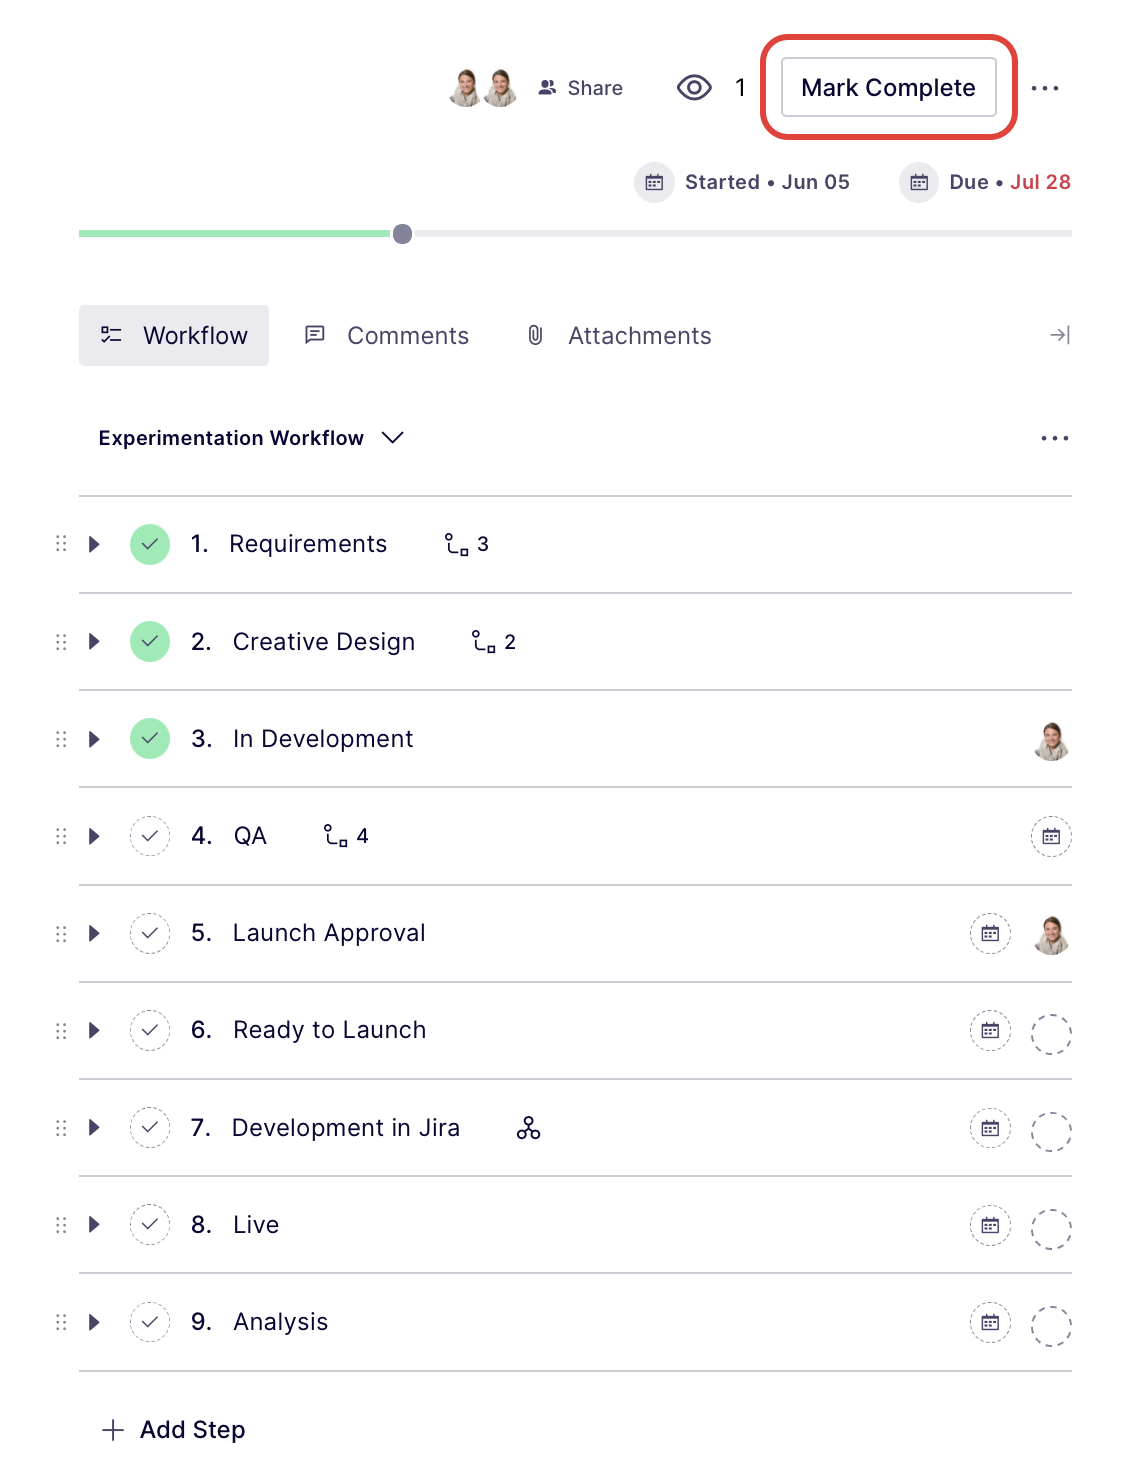Click Add Step
This screenshot has width=1132, height=1476.
coord(174,1429)
